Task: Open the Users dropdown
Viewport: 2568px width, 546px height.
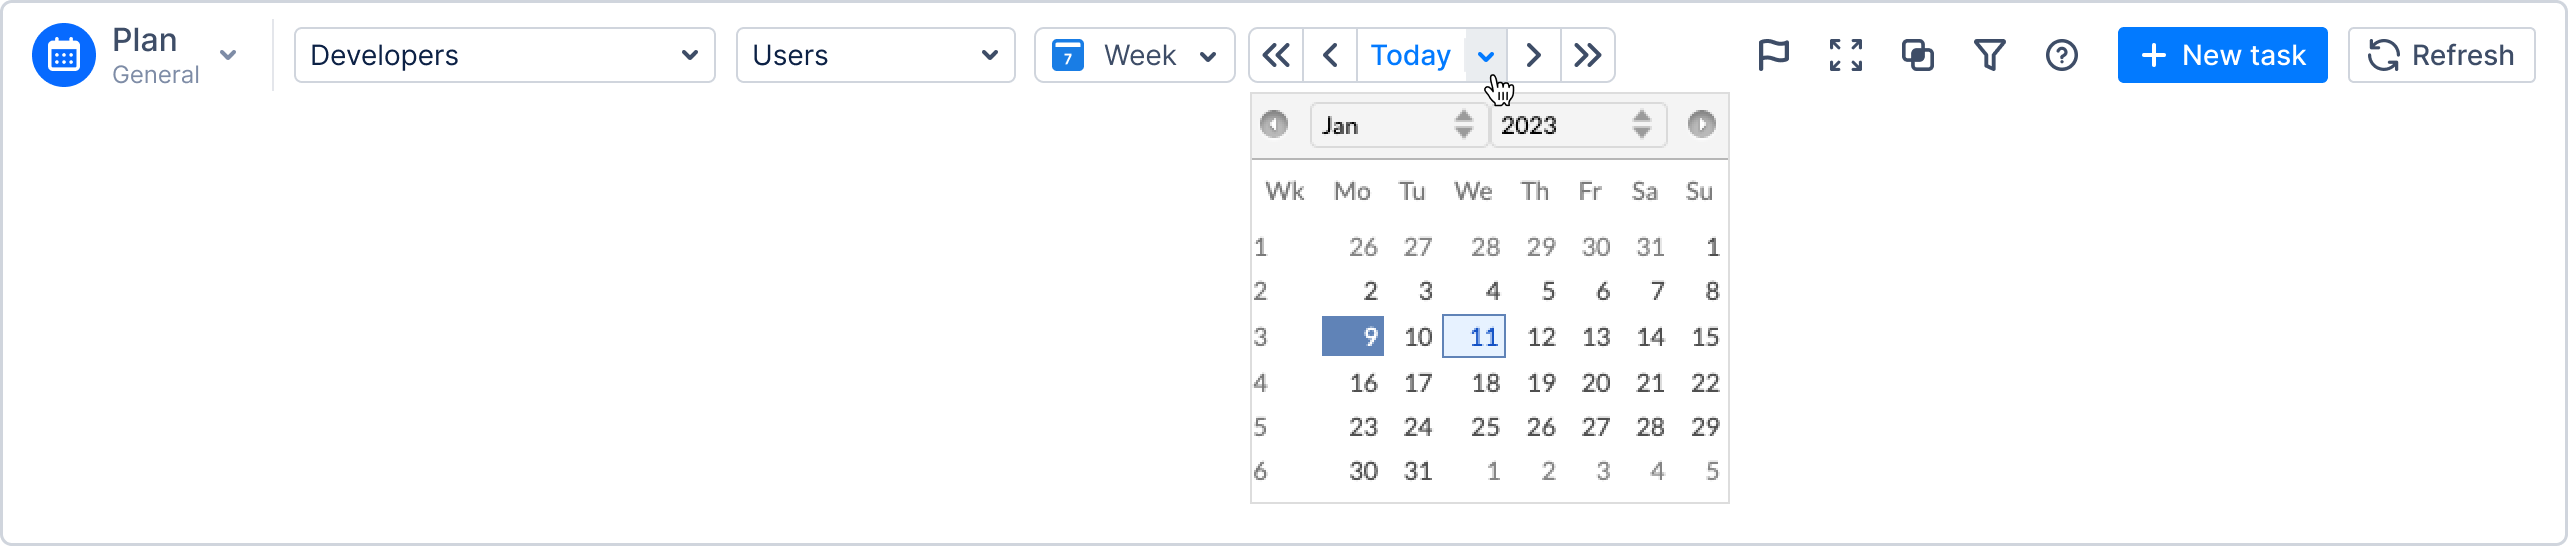Action: [875, 55]
